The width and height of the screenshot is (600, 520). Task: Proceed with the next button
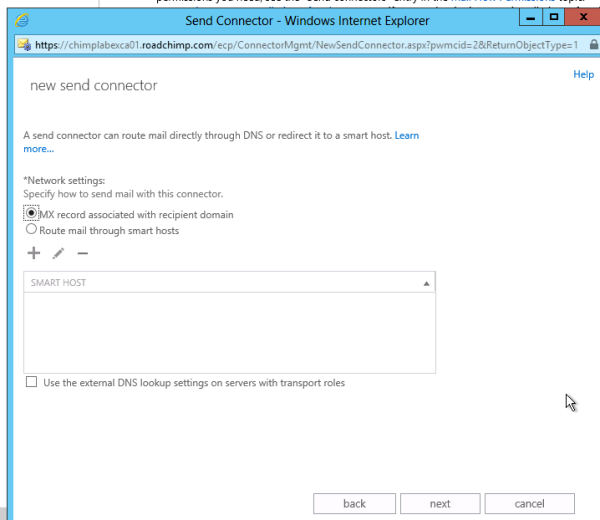[x=440, y=504]
